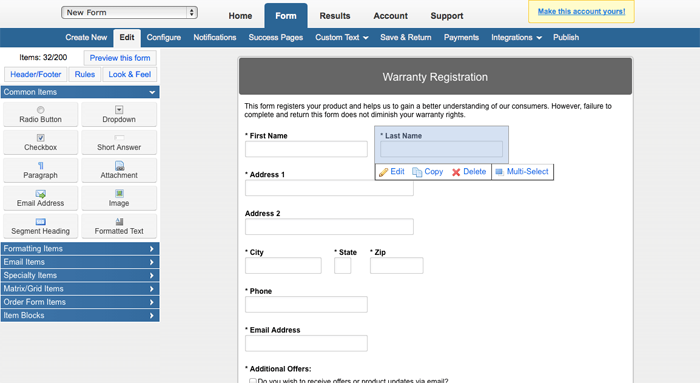Tick the email offers checkbox
This screenshot has height=383, width=700.
point(253,381)
